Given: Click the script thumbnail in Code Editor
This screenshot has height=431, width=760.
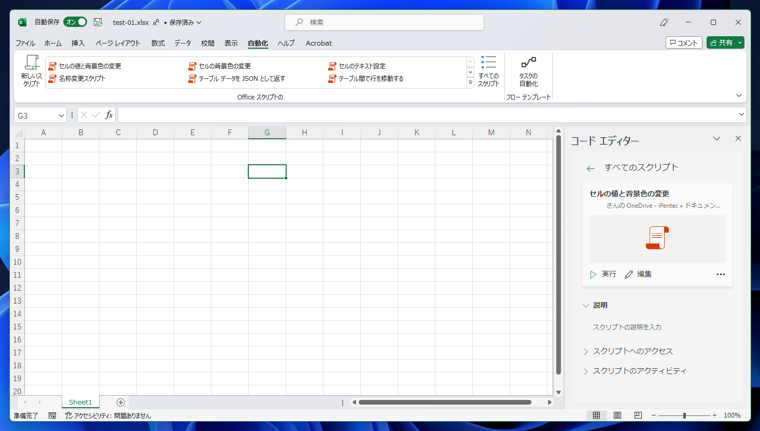Looking at the screenshot, I should 657,239.
